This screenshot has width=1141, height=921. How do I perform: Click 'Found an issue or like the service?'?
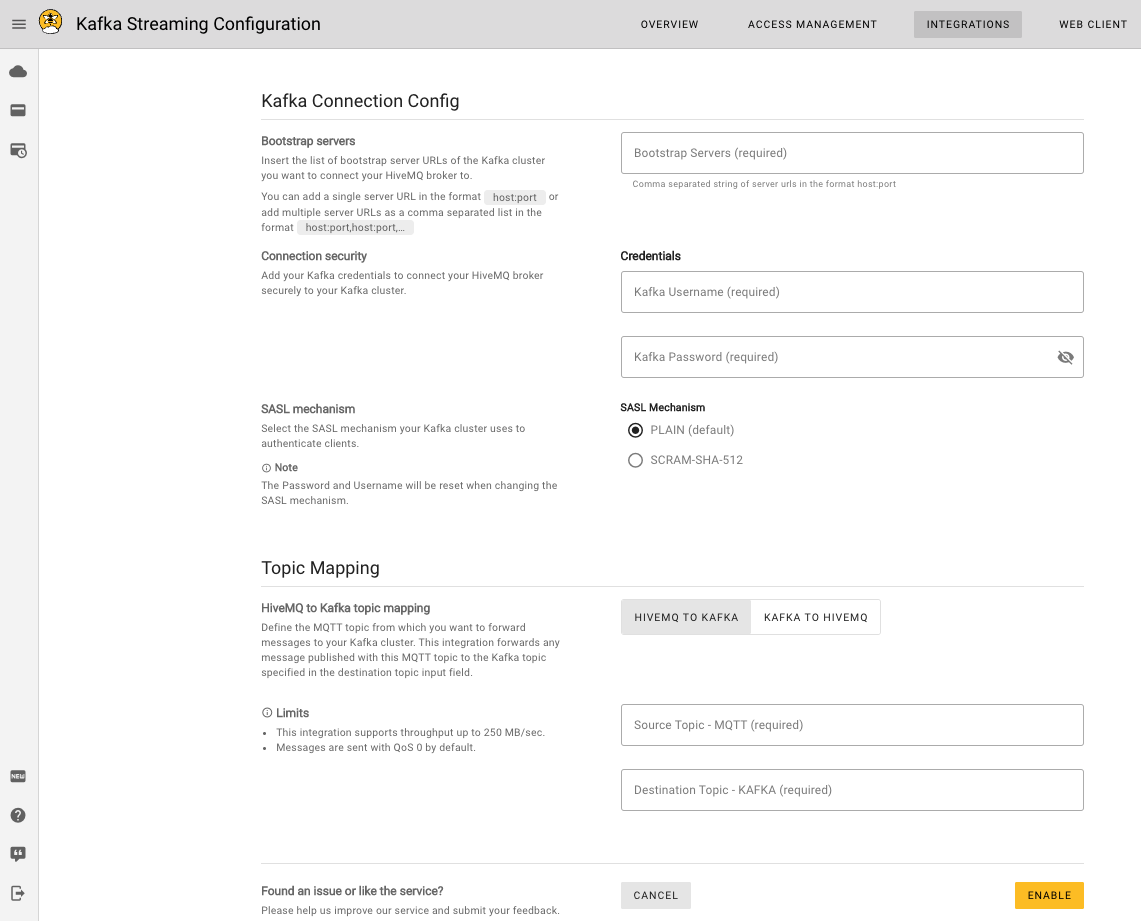[x=352, y=891]
